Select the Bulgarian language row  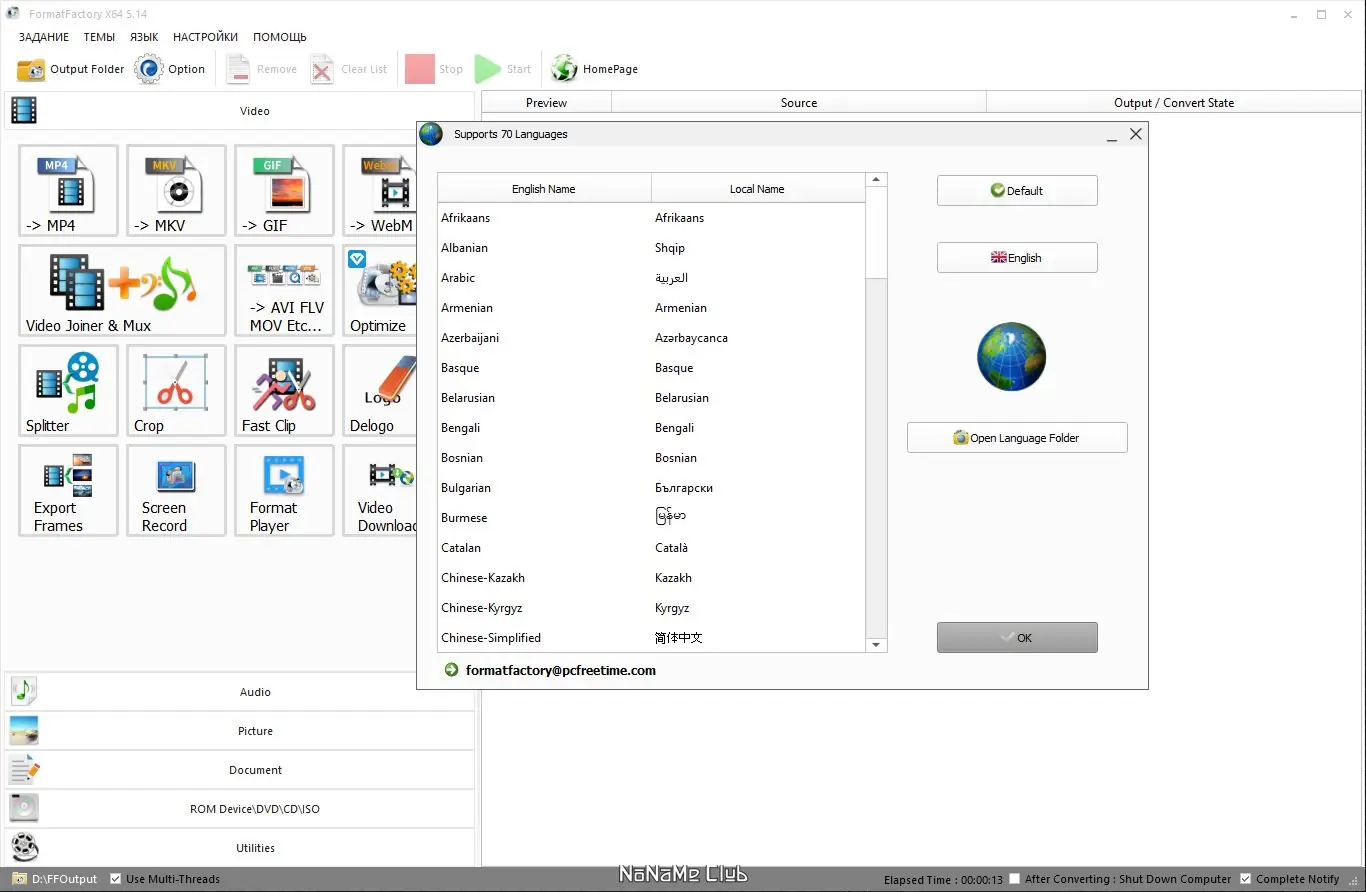(x=651, y=488)
